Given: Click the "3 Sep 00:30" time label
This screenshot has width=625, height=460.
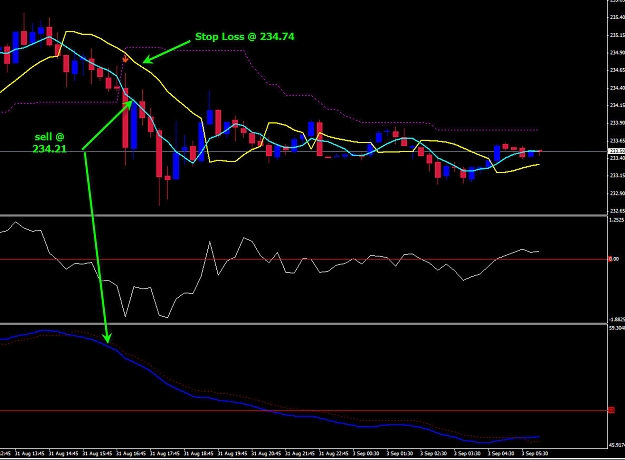Looking at the screenshot, I should pyautogui.click(x=366, y=454).
